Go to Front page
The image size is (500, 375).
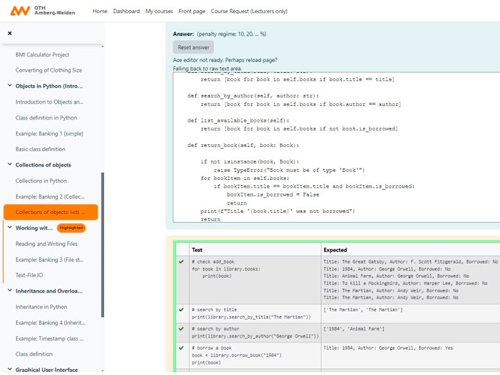click(x=192, y=11)
